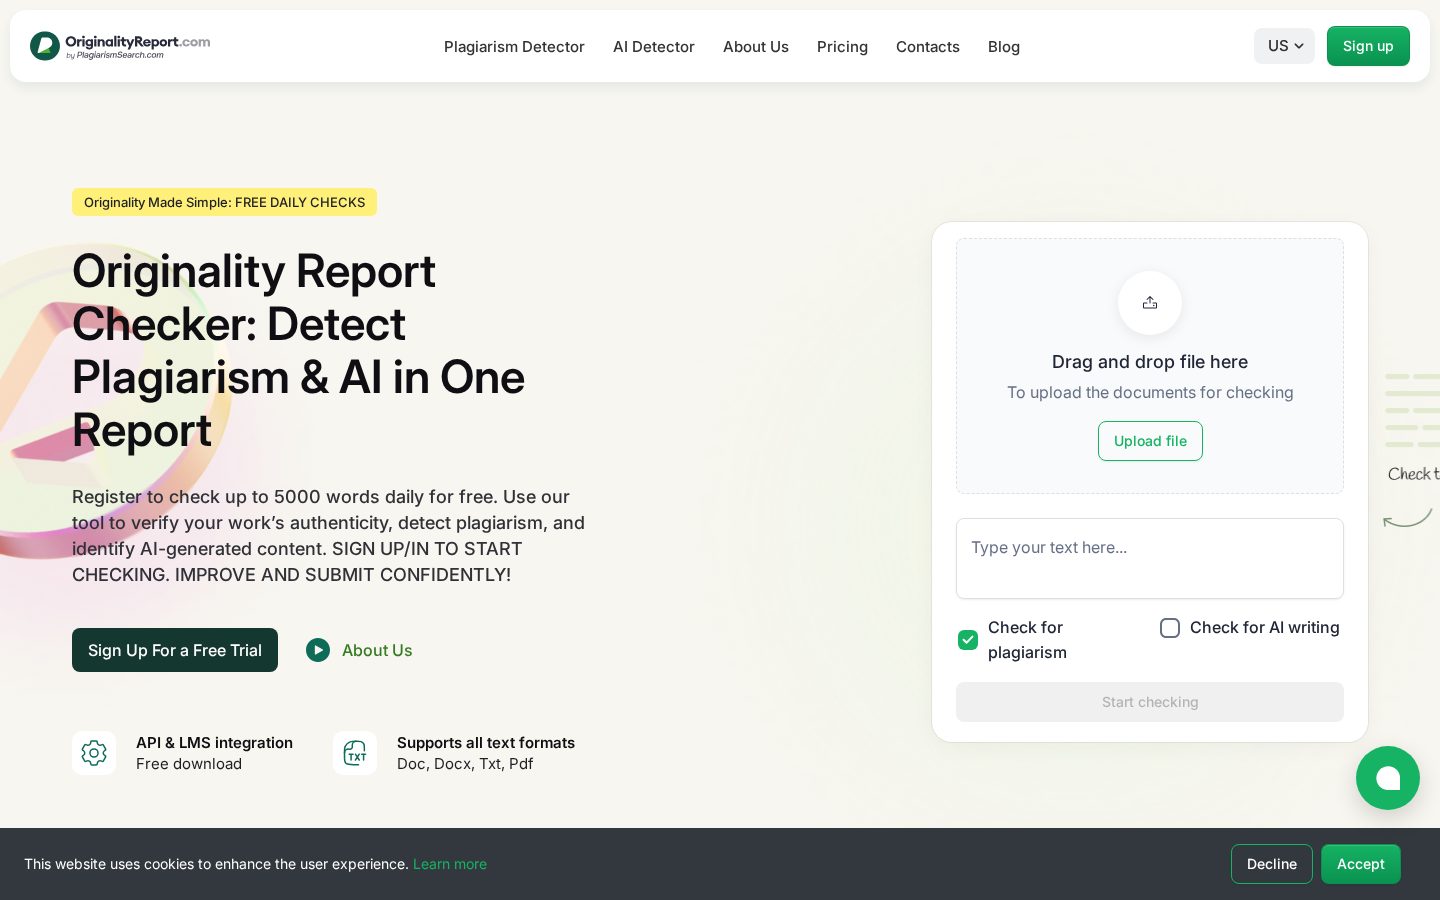Accept the cookies
The height and width of the screenshot is (900, 1440).
click(1361, 864)
